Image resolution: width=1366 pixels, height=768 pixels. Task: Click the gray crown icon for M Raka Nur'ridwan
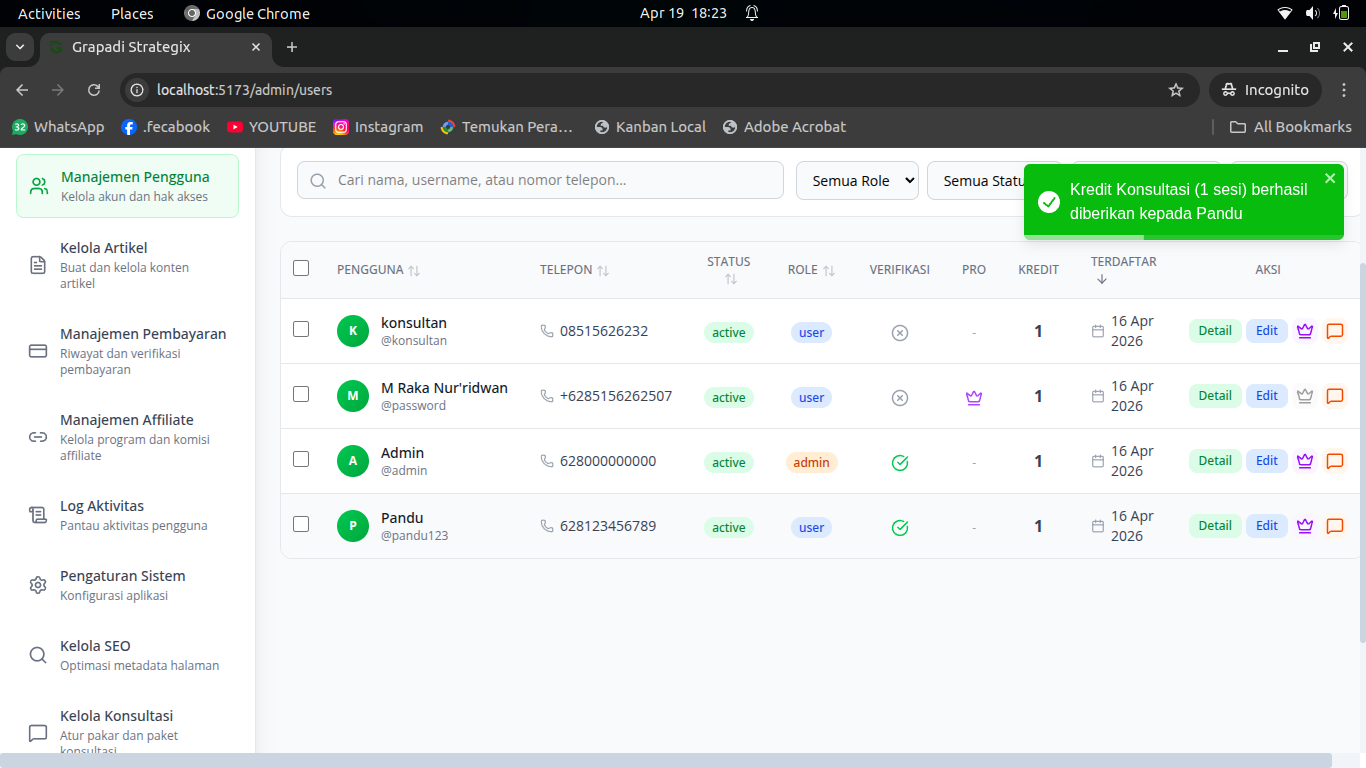tap(1304, 396)
